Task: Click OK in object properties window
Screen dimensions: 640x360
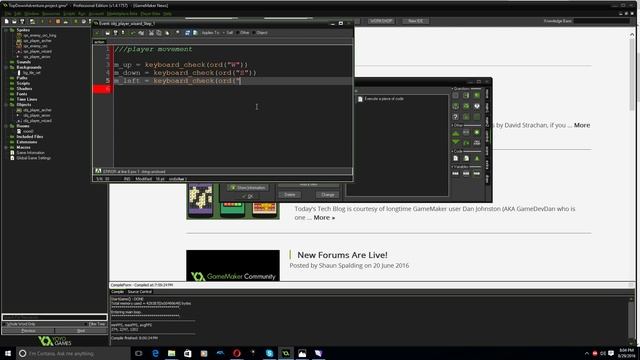Action: 248,196
